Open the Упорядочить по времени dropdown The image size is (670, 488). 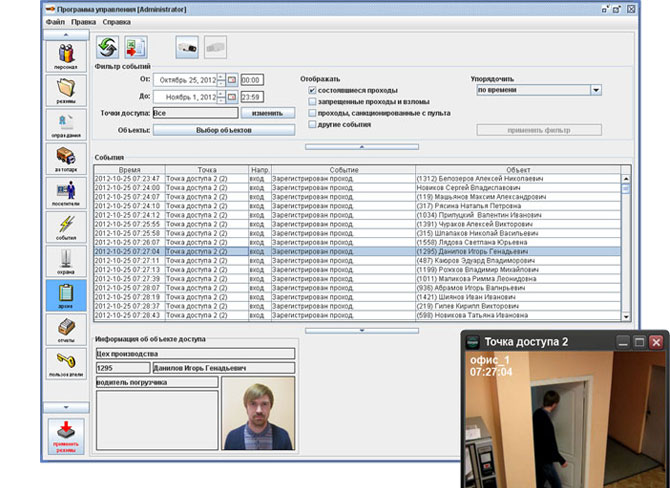pyautogui.click(x=596, y=90)
